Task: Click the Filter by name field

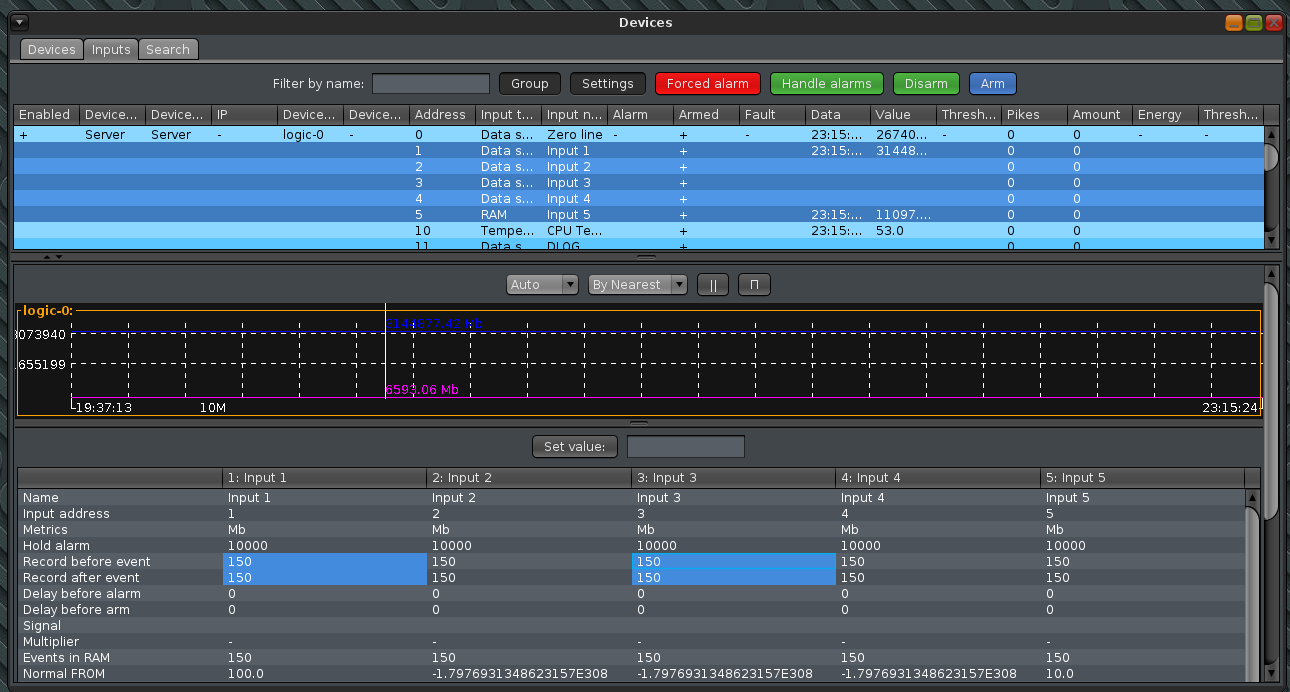Action: click(x=431, y=84)
